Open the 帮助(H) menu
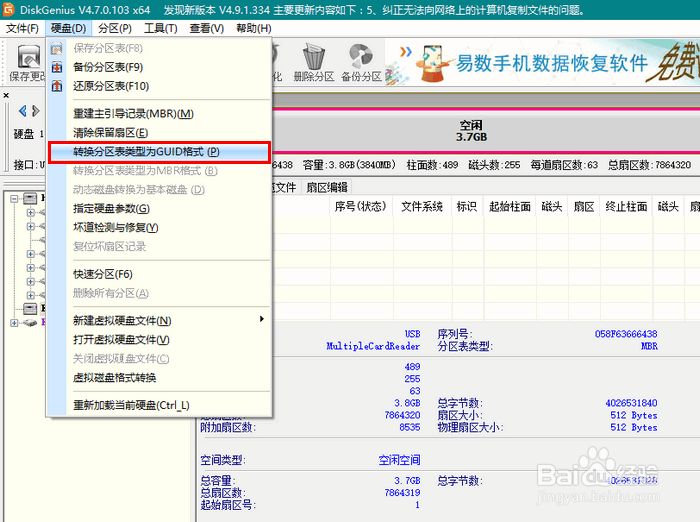Screen dimensions: 700x522 (x=254, y=28)
